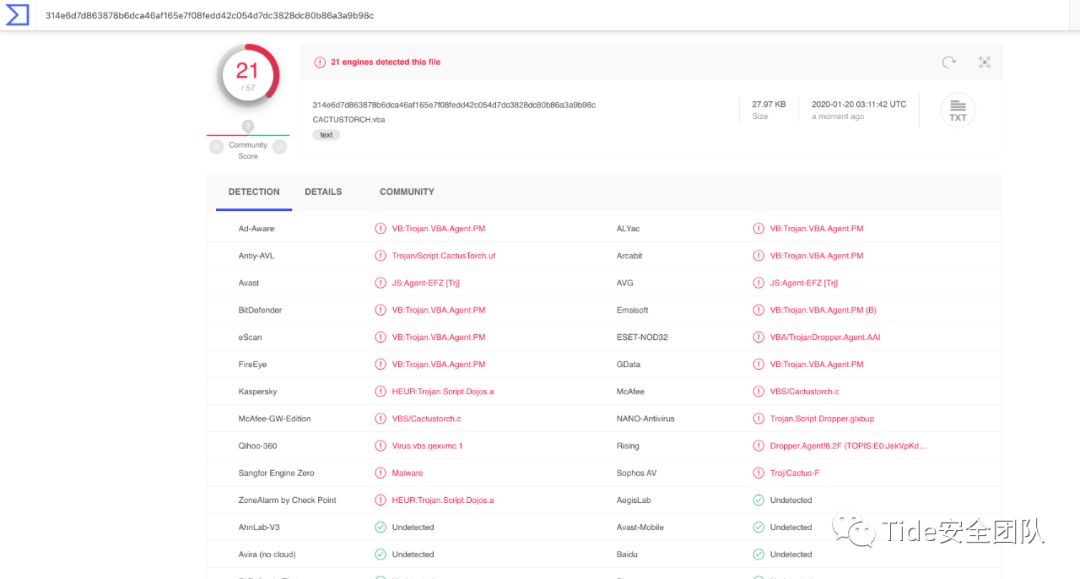The image size is (1080, 579).
Task: Click Antiy-AVL result Trojan/Script.CactusTorch.uf
Action: (443, 256)
